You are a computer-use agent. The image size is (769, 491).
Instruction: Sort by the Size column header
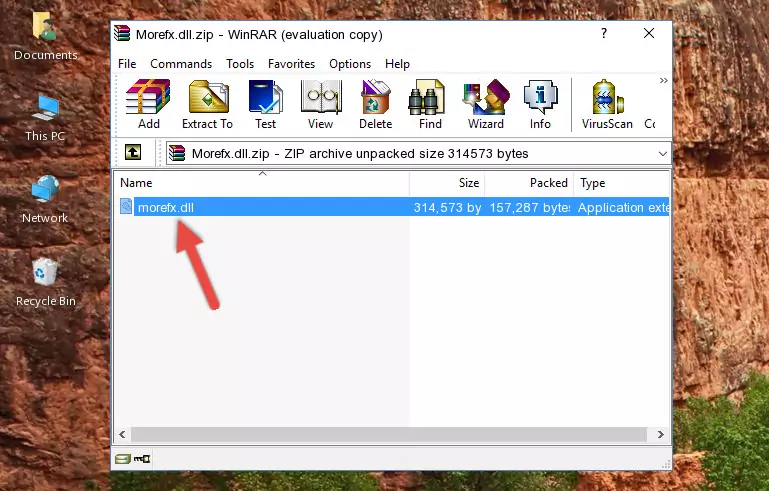pos(447,183)
